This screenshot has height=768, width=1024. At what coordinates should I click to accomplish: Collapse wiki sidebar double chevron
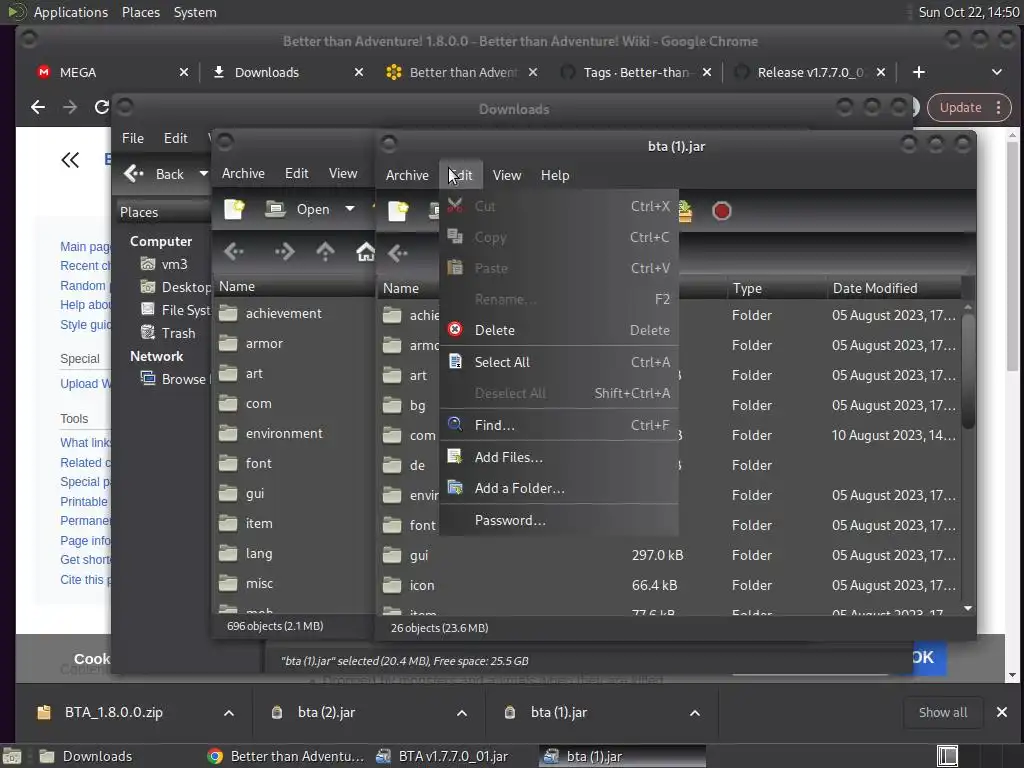coord(70,160)
